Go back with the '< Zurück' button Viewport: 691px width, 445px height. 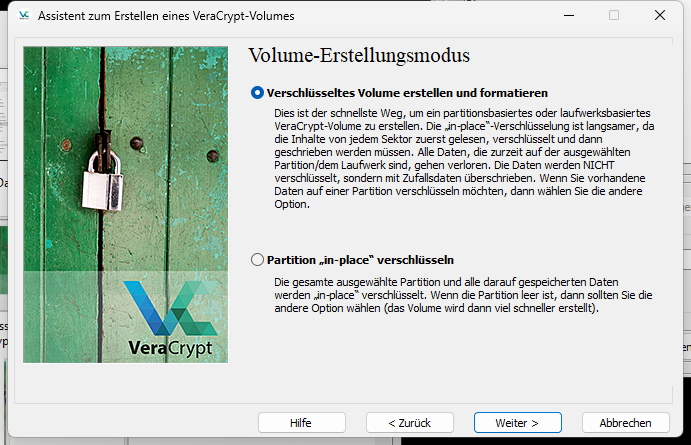[410, 423]
